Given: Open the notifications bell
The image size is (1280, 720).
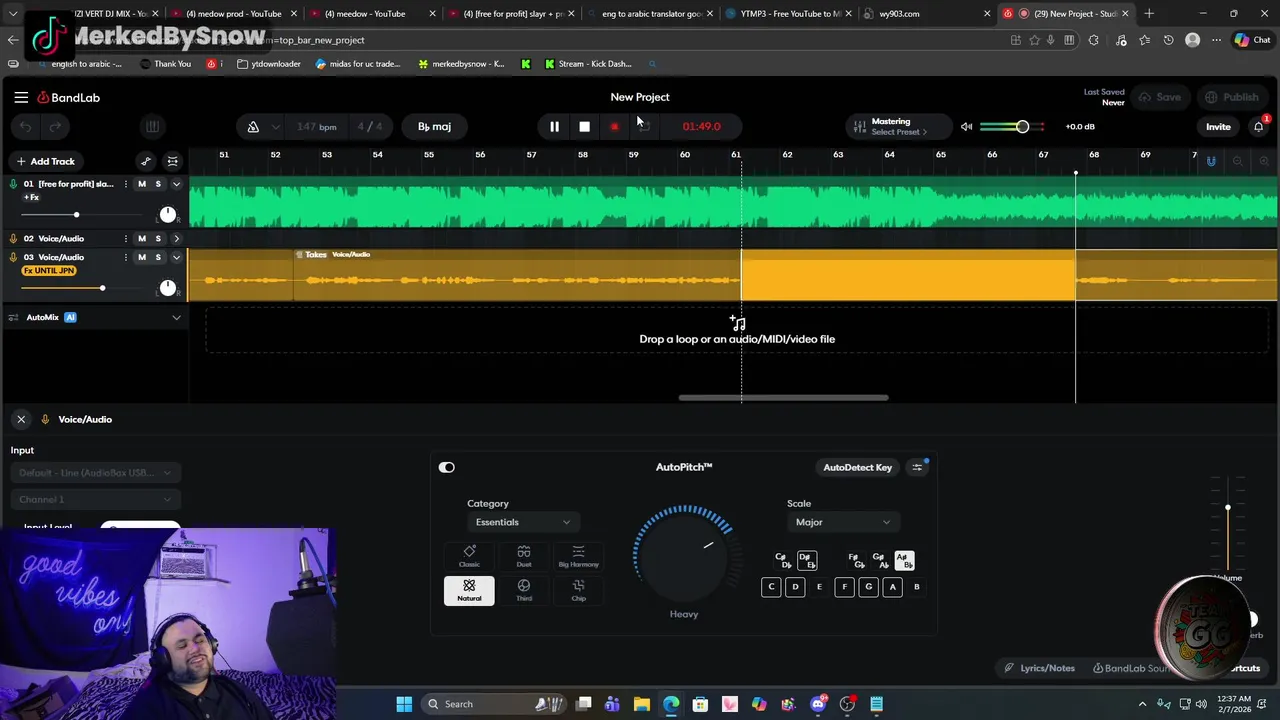Looking at the screenshot, I should 1259,127.
